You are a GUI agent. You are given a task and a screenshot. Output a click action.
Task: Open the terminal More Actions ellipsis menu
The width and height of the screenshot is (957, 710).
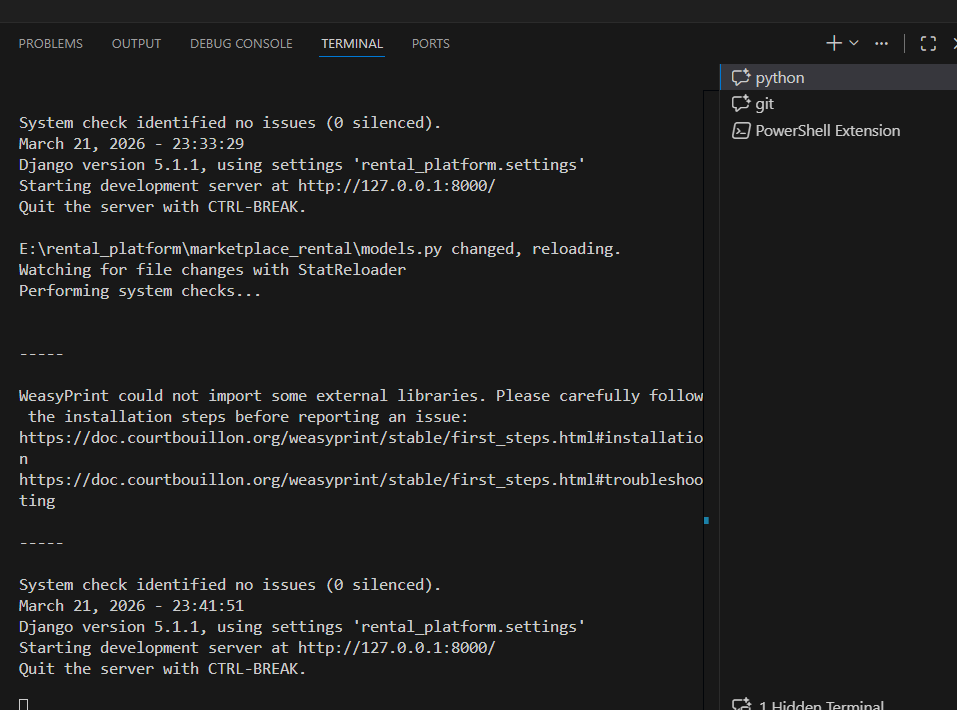coord(881,43)
